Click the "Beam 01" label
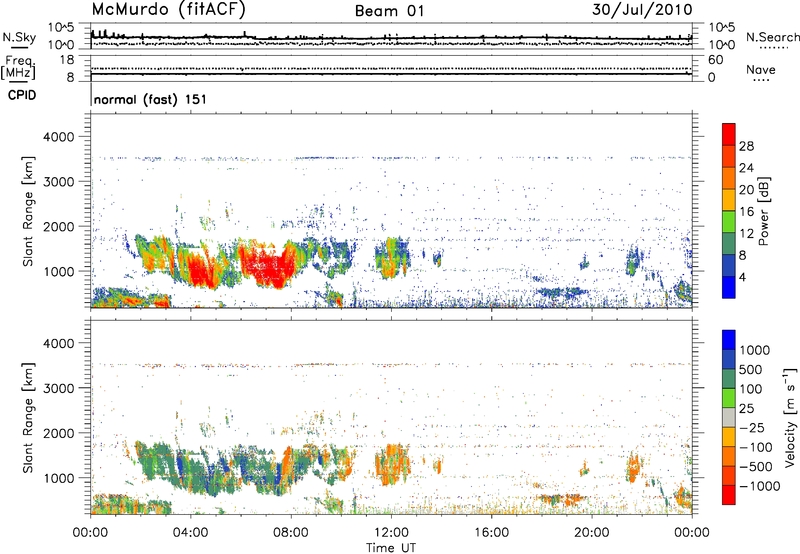This screenshot has height=554, width=800. pos(389,11)
